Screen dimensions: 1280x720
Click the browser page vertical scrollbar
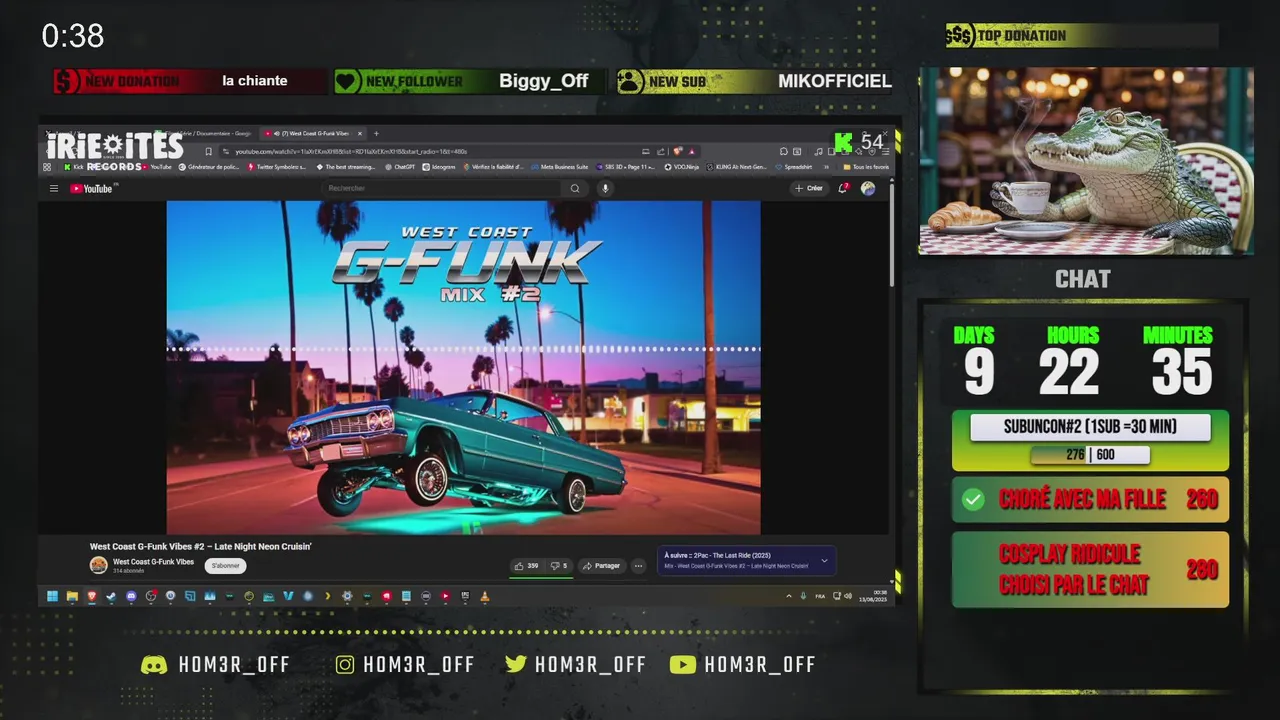pyautogui.click(x=892, y=235)
